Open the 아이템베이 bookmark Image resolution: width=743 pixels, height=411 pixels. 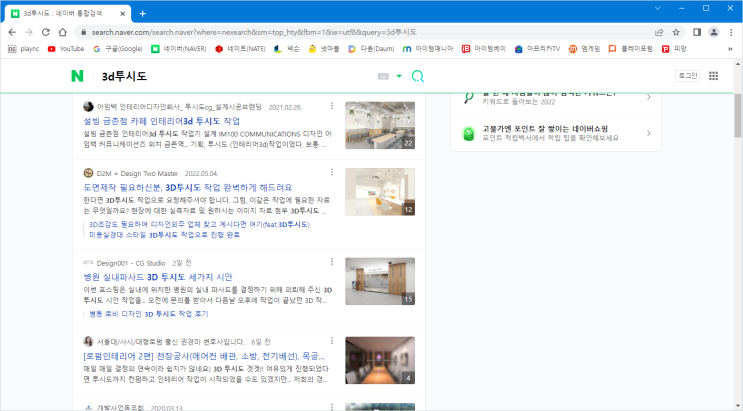coord(484,48)
